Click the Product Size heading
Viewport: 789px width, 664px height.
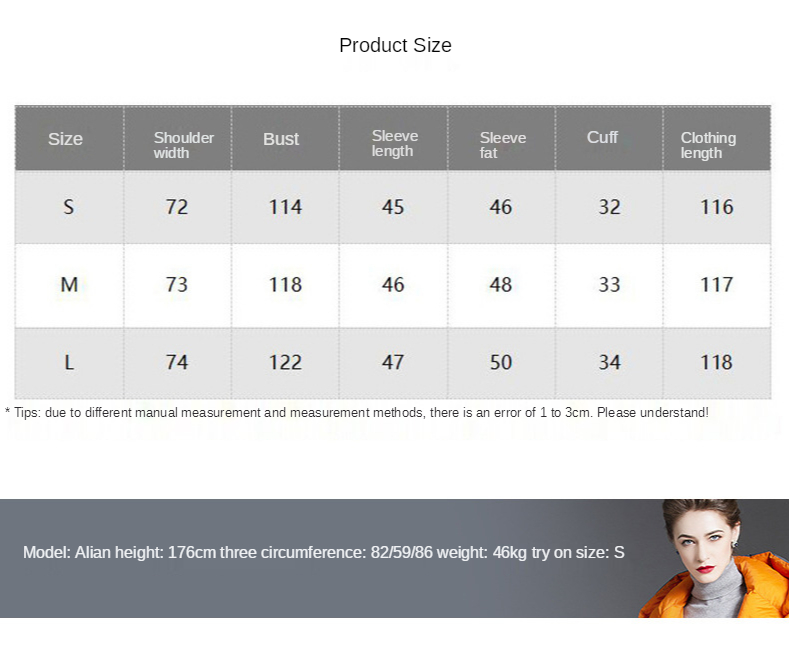[x=395, y=45]
